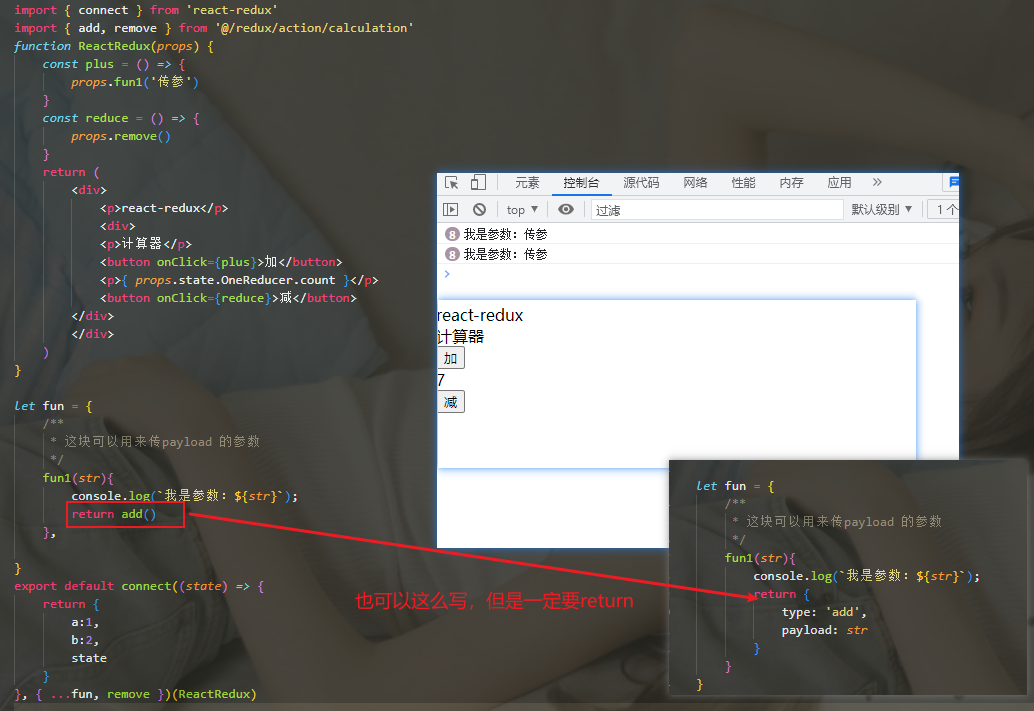
Task: Click the 减 button
Action: 451,402
